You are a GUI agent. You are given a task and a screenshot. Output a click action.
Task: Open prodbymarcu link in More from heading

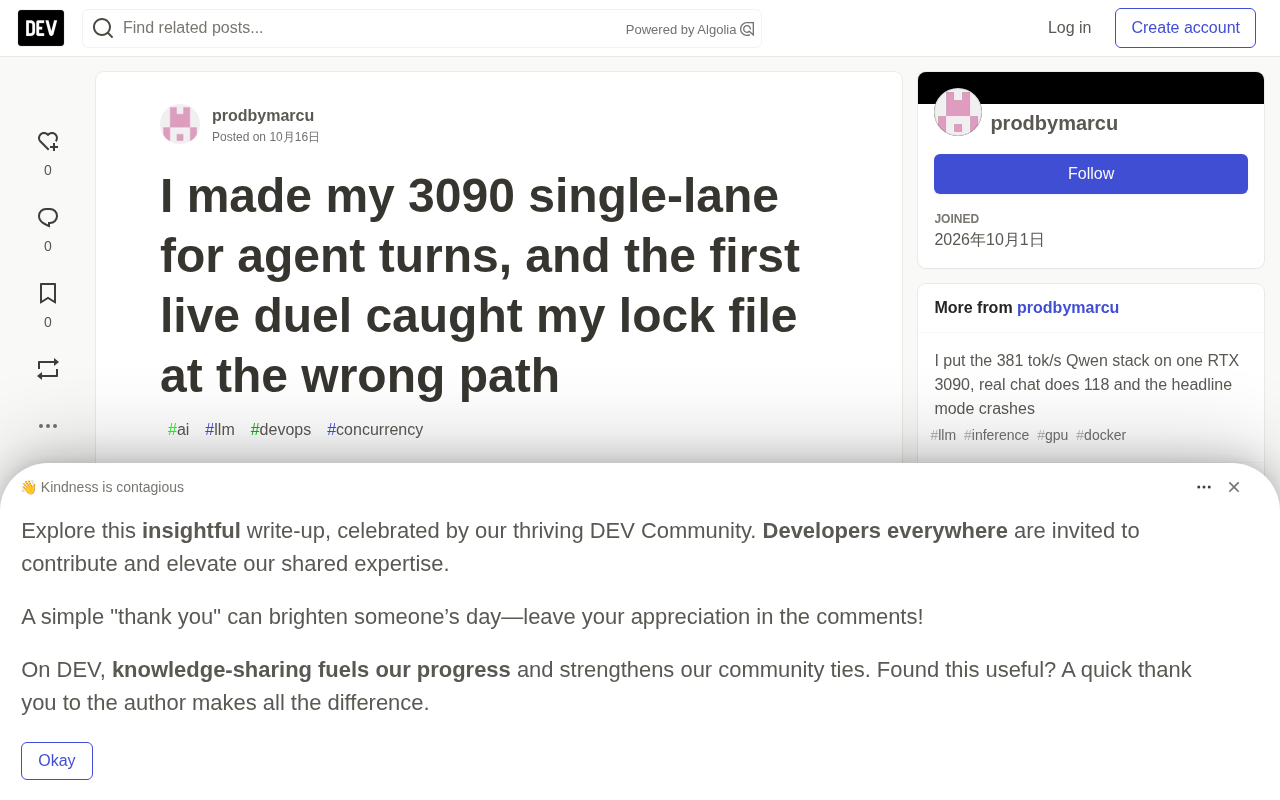point(1068,308)
